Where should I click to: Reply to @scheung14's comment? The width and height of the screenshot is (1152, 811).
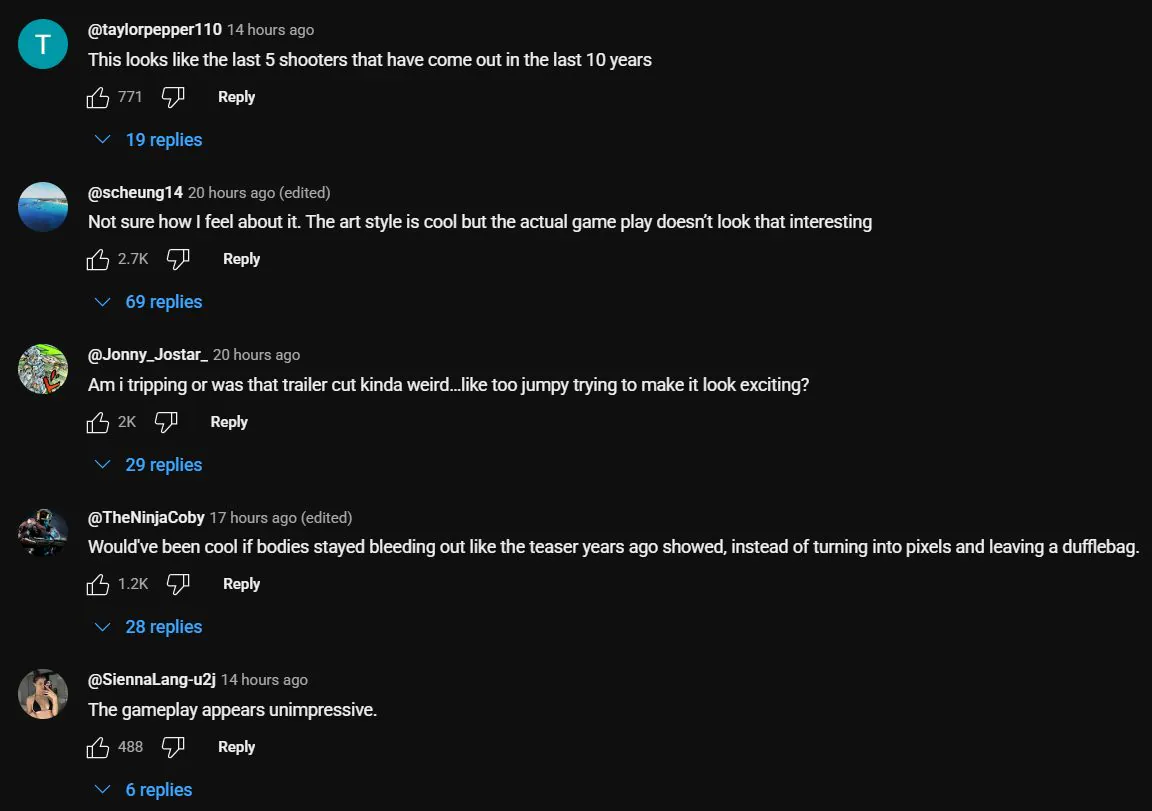tap(241, 259)
